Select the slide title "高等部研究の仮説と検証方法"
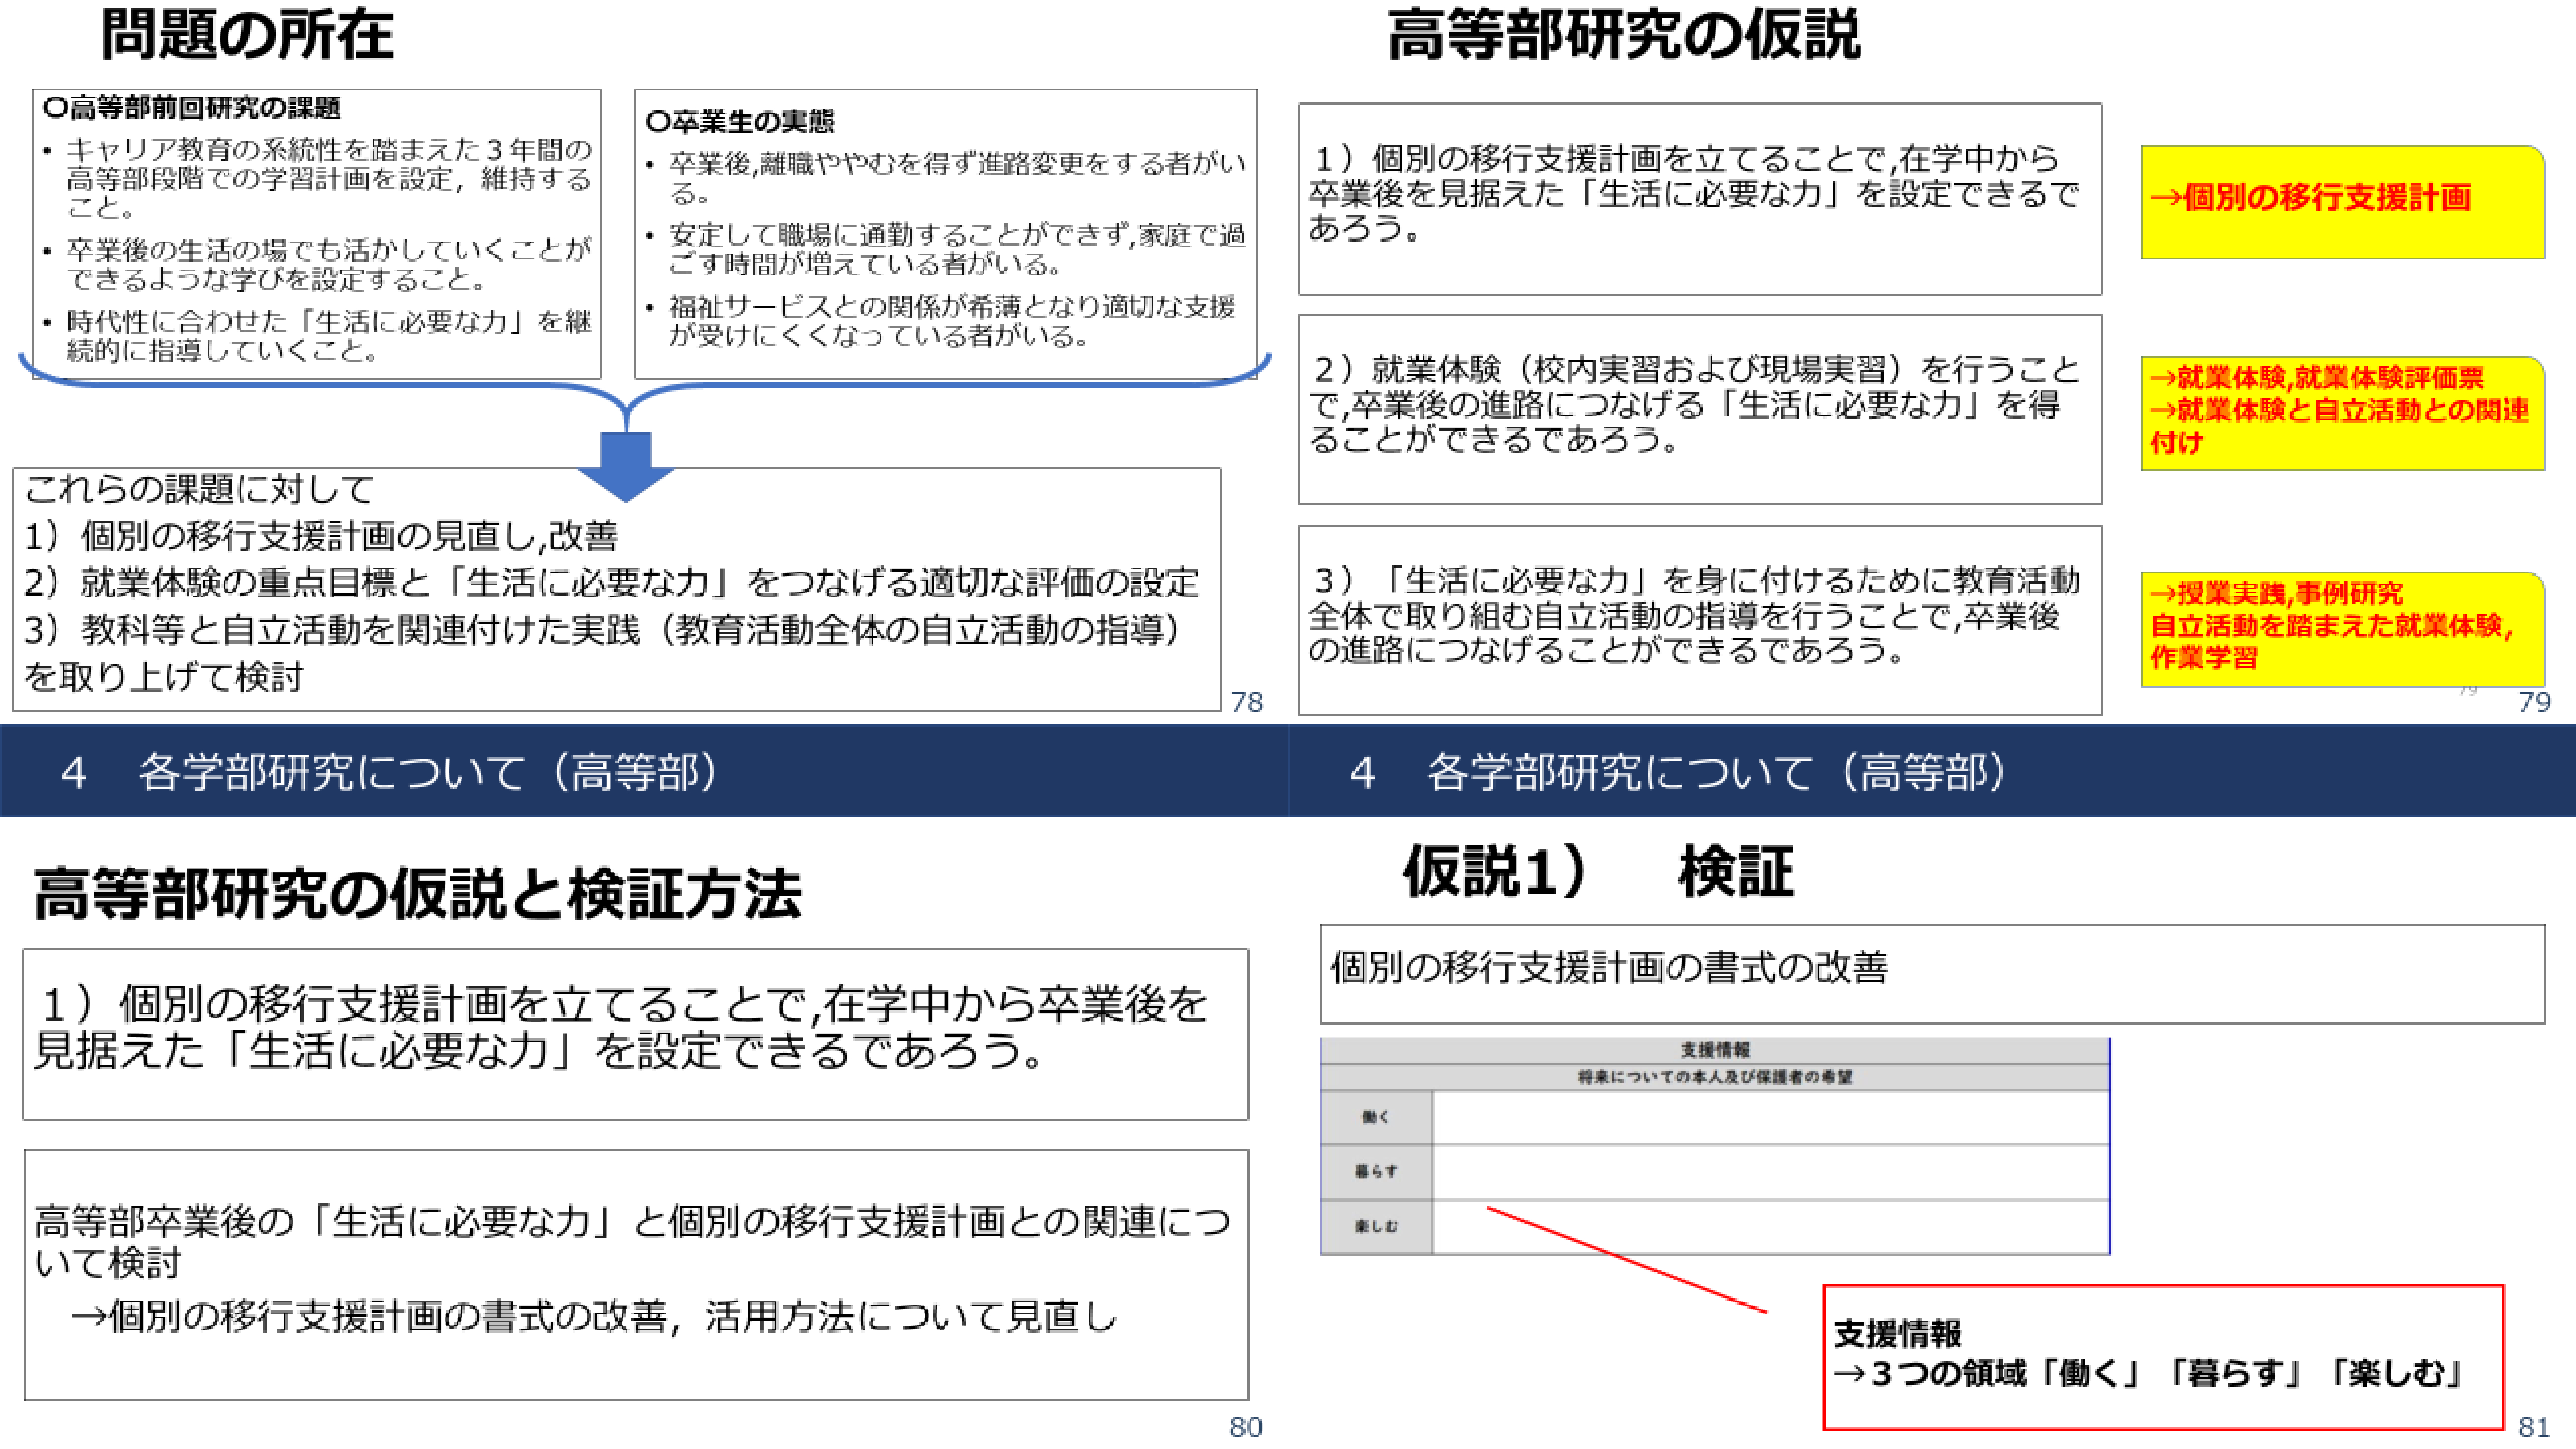This screenshot has width=2576, height=1449. pyautogui.click(x=417, y=893)
